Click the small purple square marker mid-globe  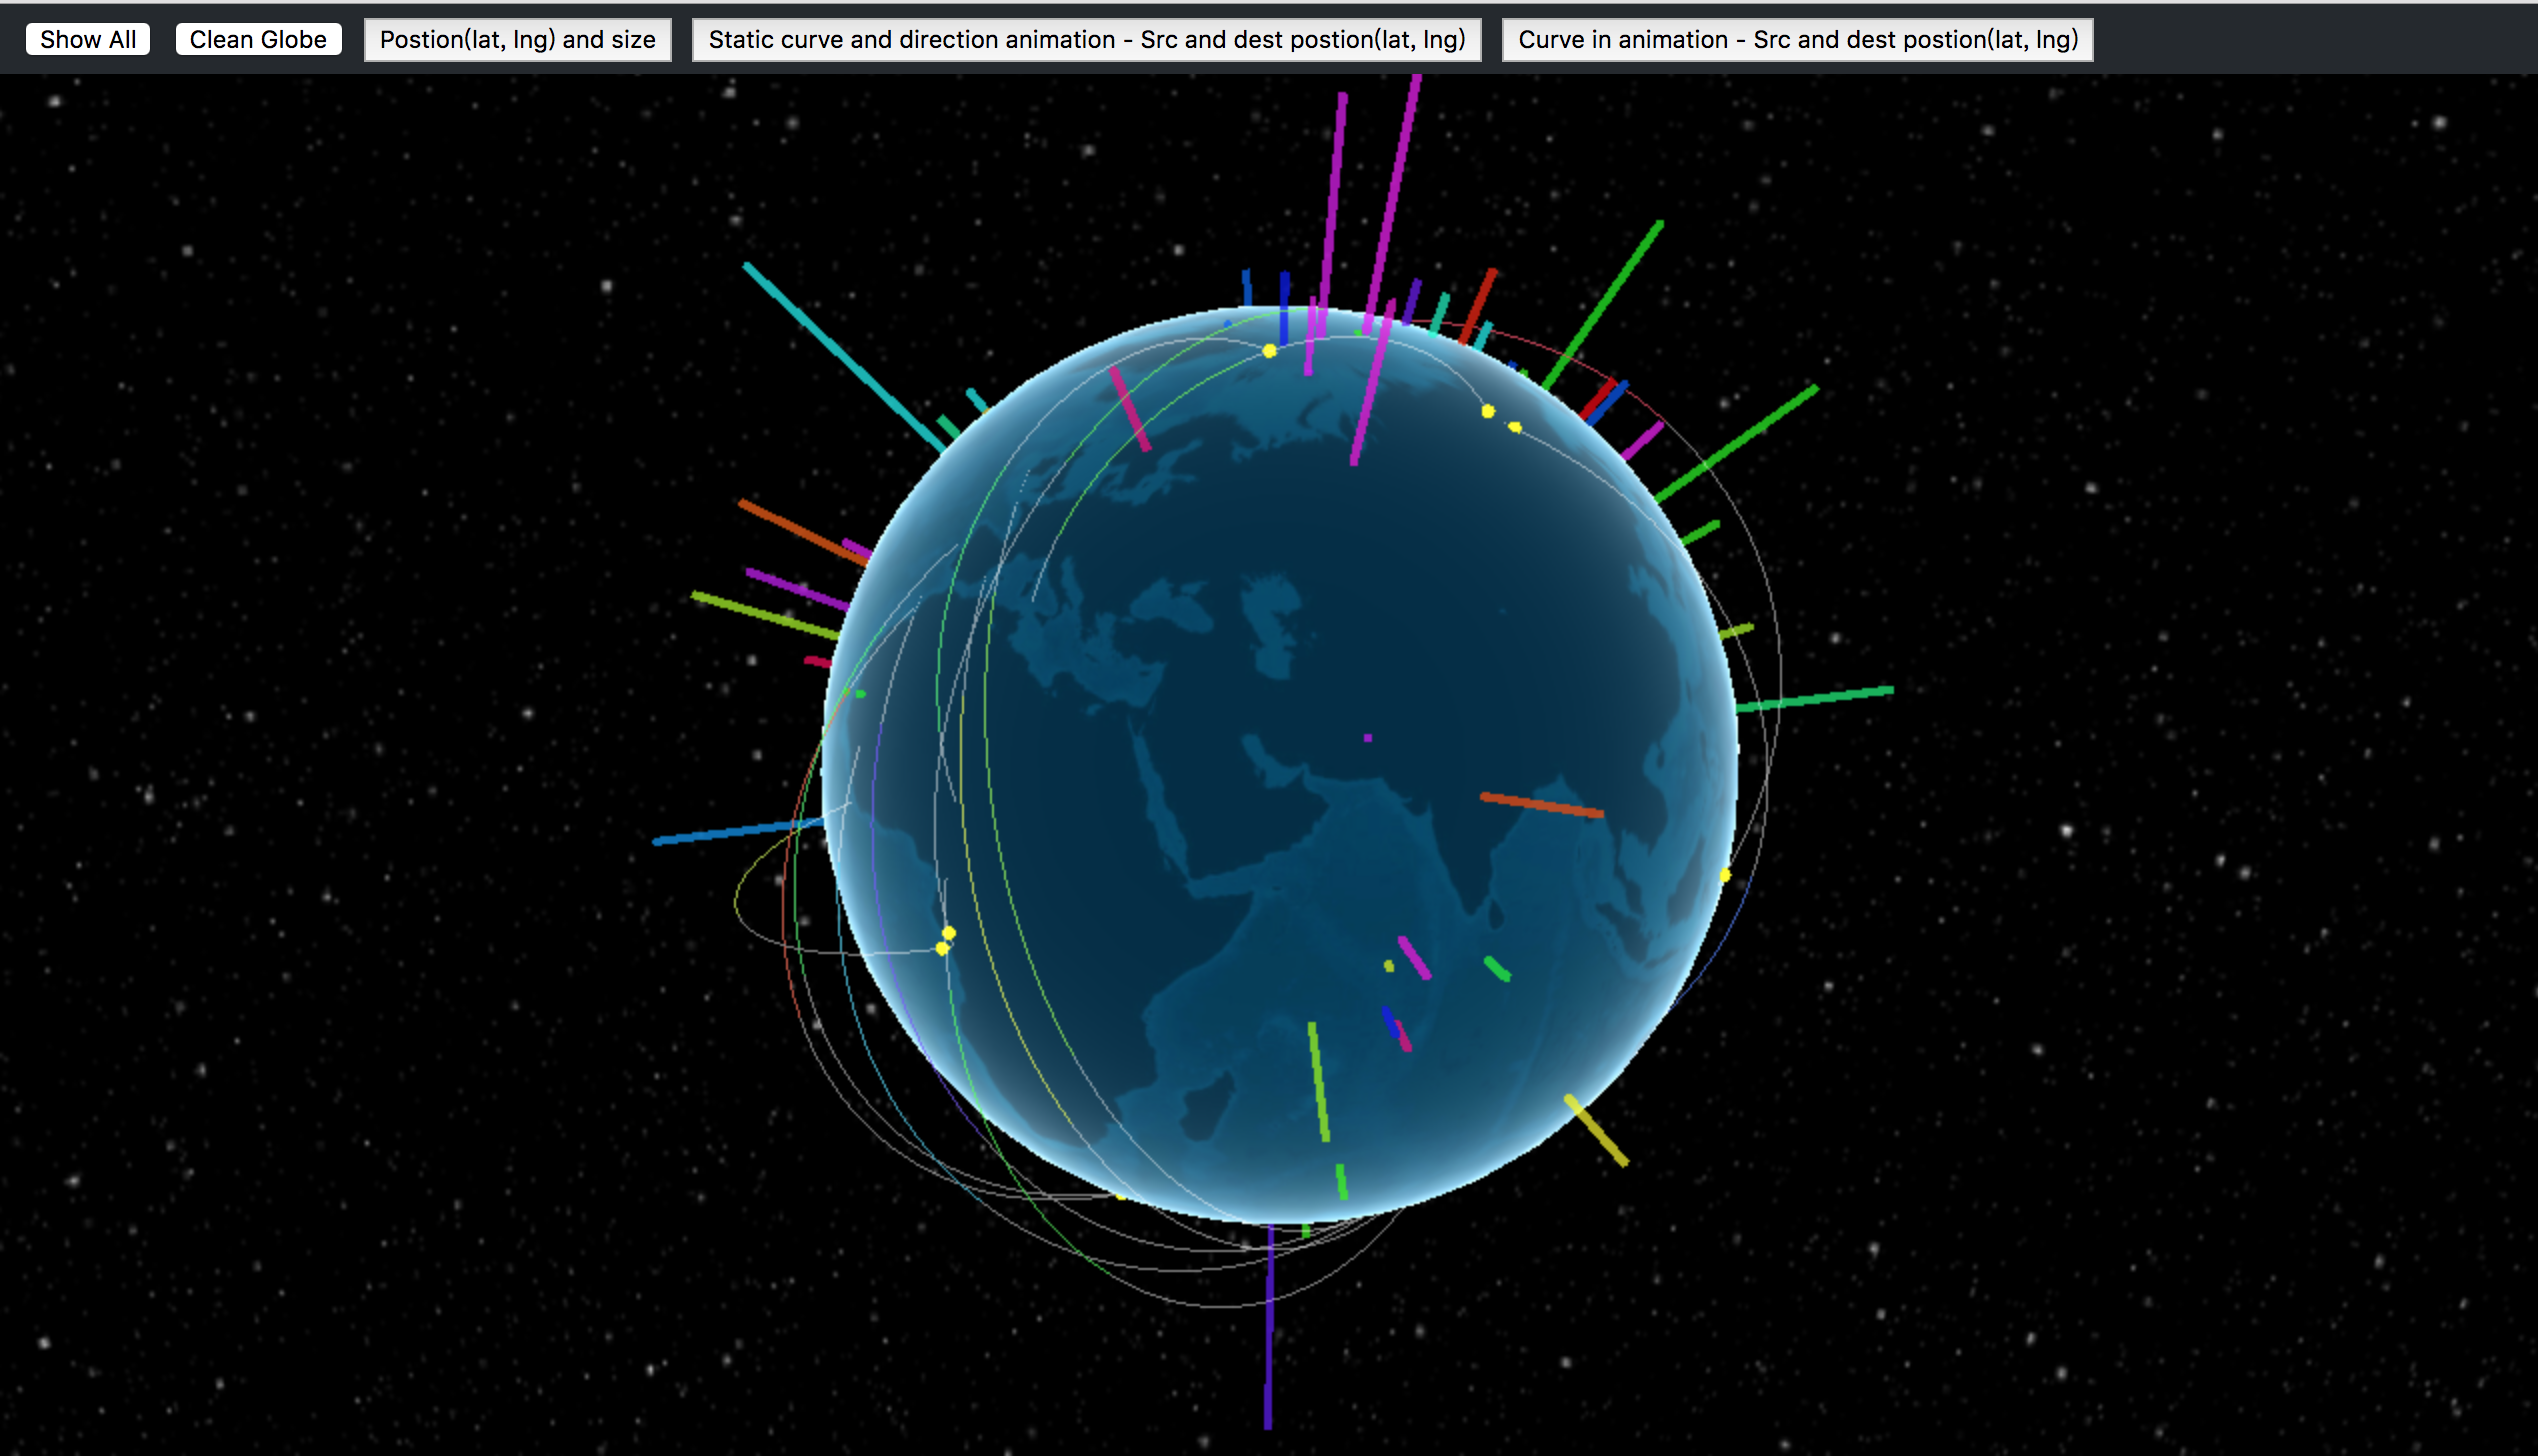pos(1367,738)
